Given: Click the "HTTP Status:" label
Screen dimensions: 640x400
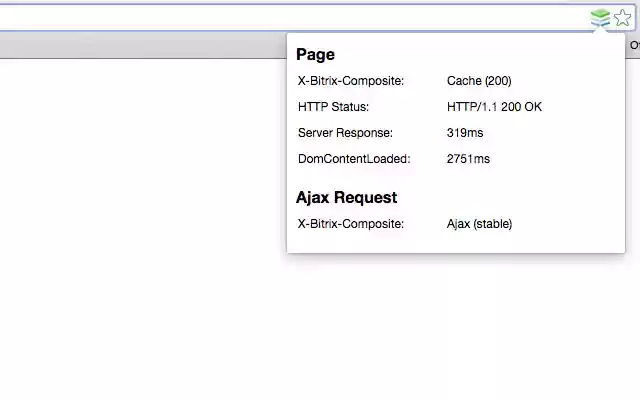Looking at the screenshot, I should (x=333, y=107).
